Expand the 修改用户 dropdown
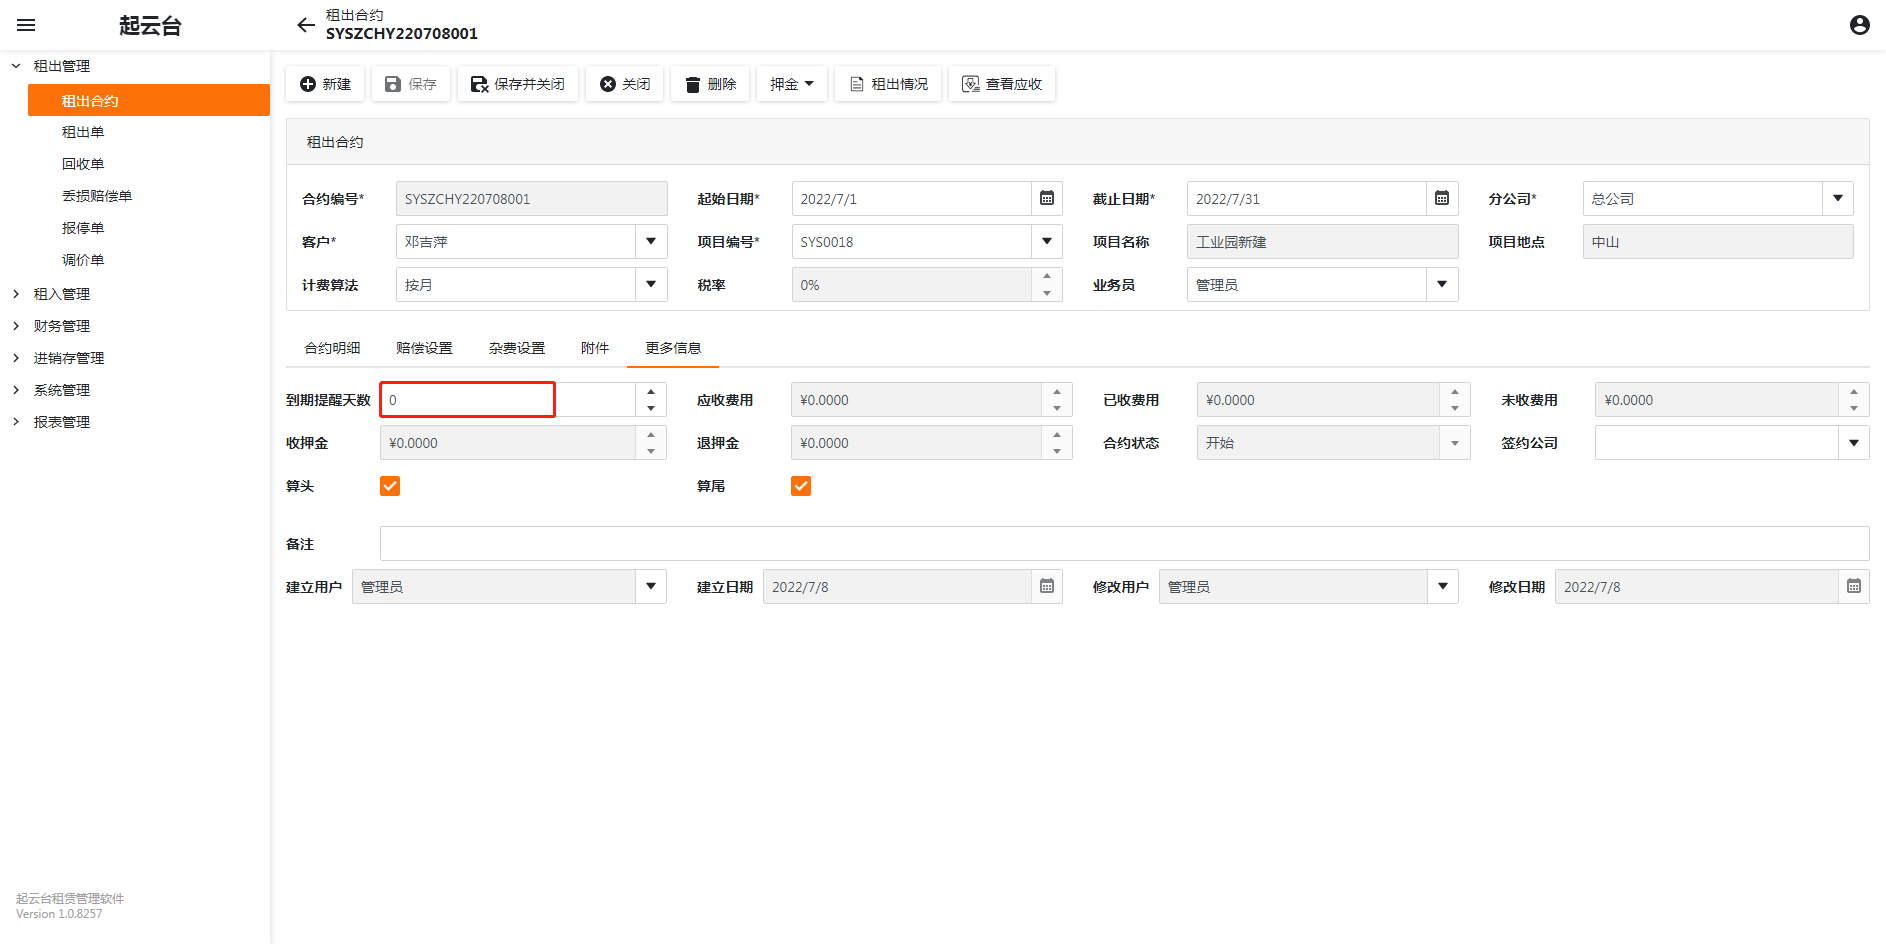This screenshot has height=944, width=1886. pos(1443,586)
